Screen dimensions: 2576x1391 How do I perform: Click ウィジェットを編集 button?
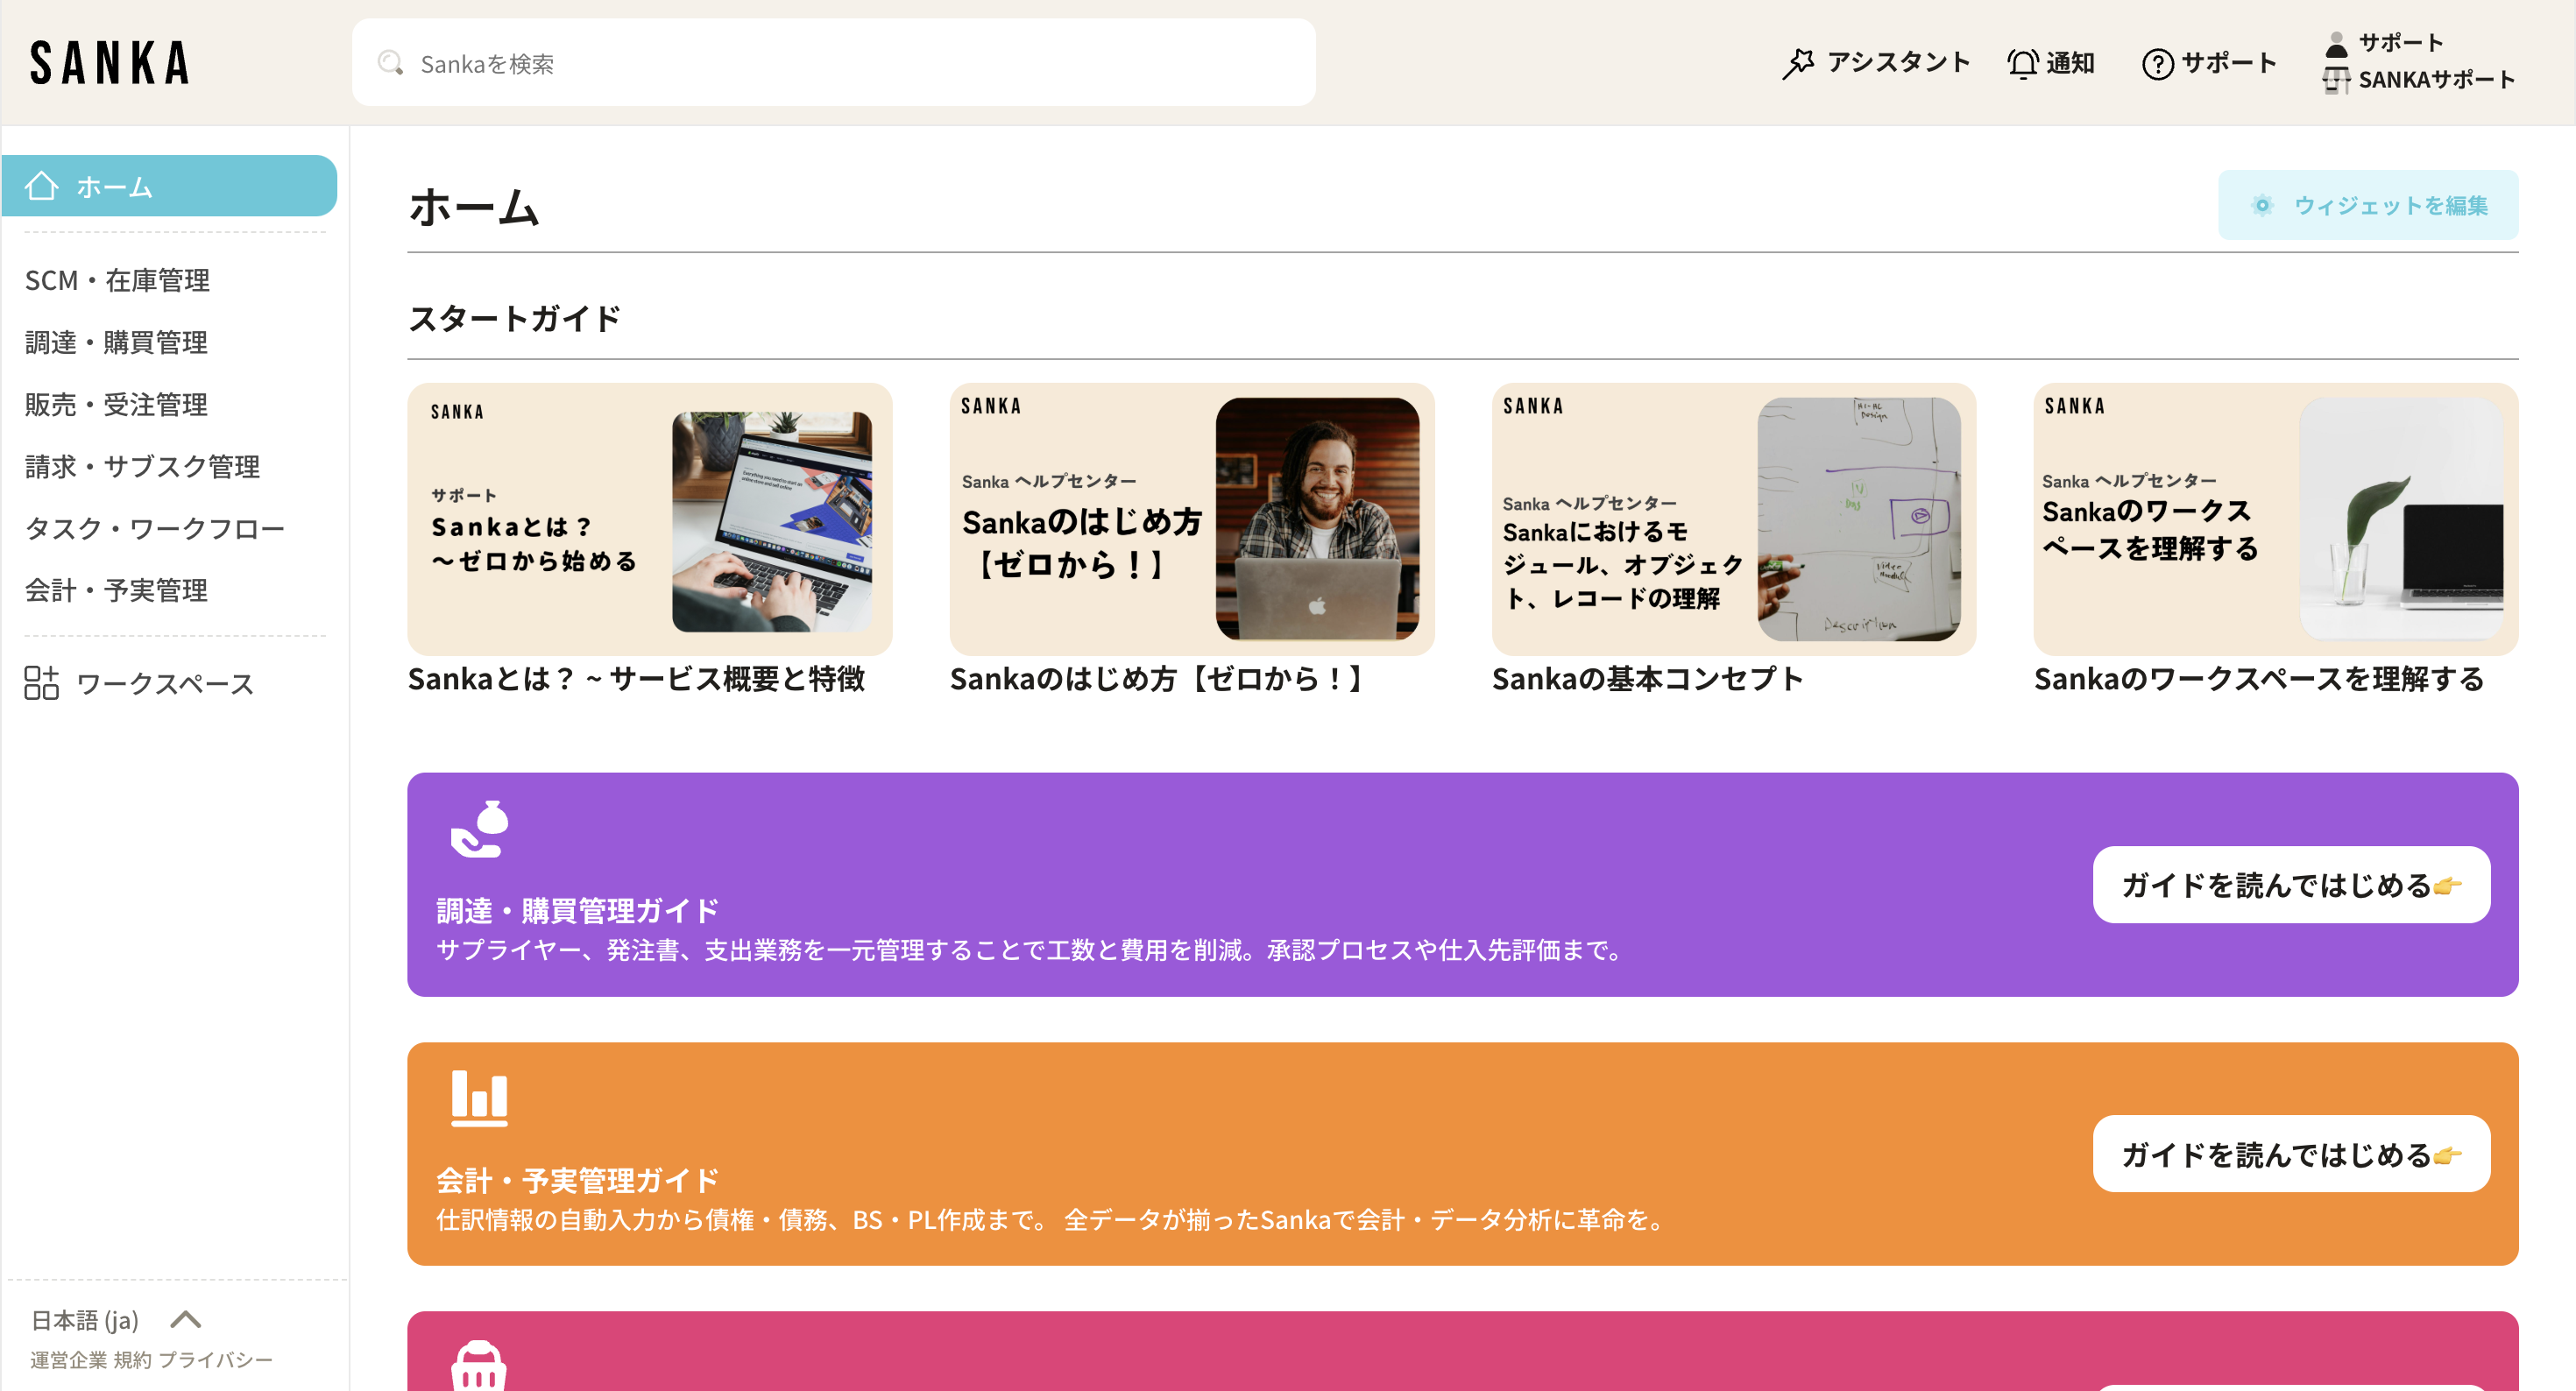[2367, 205]
